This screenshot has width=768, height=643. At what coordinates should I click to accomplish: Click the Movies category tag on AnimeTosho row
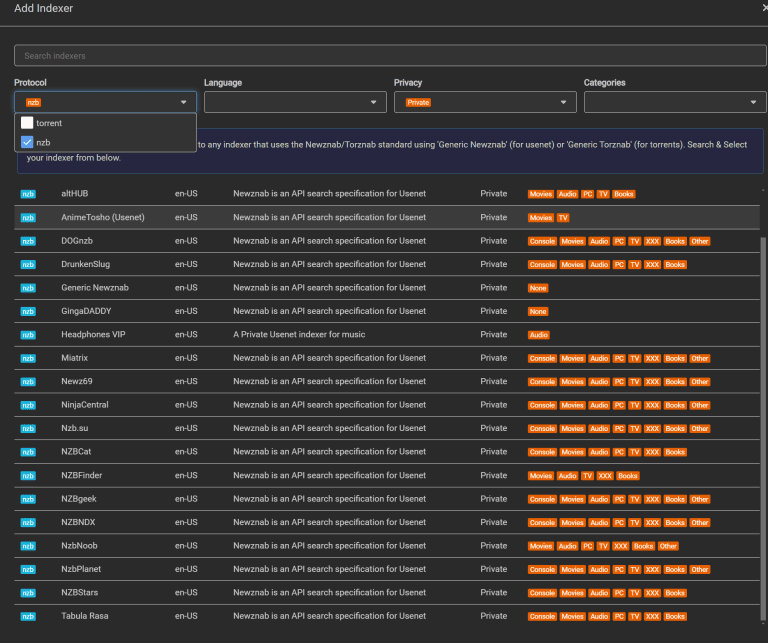click(x=540, y=217)
